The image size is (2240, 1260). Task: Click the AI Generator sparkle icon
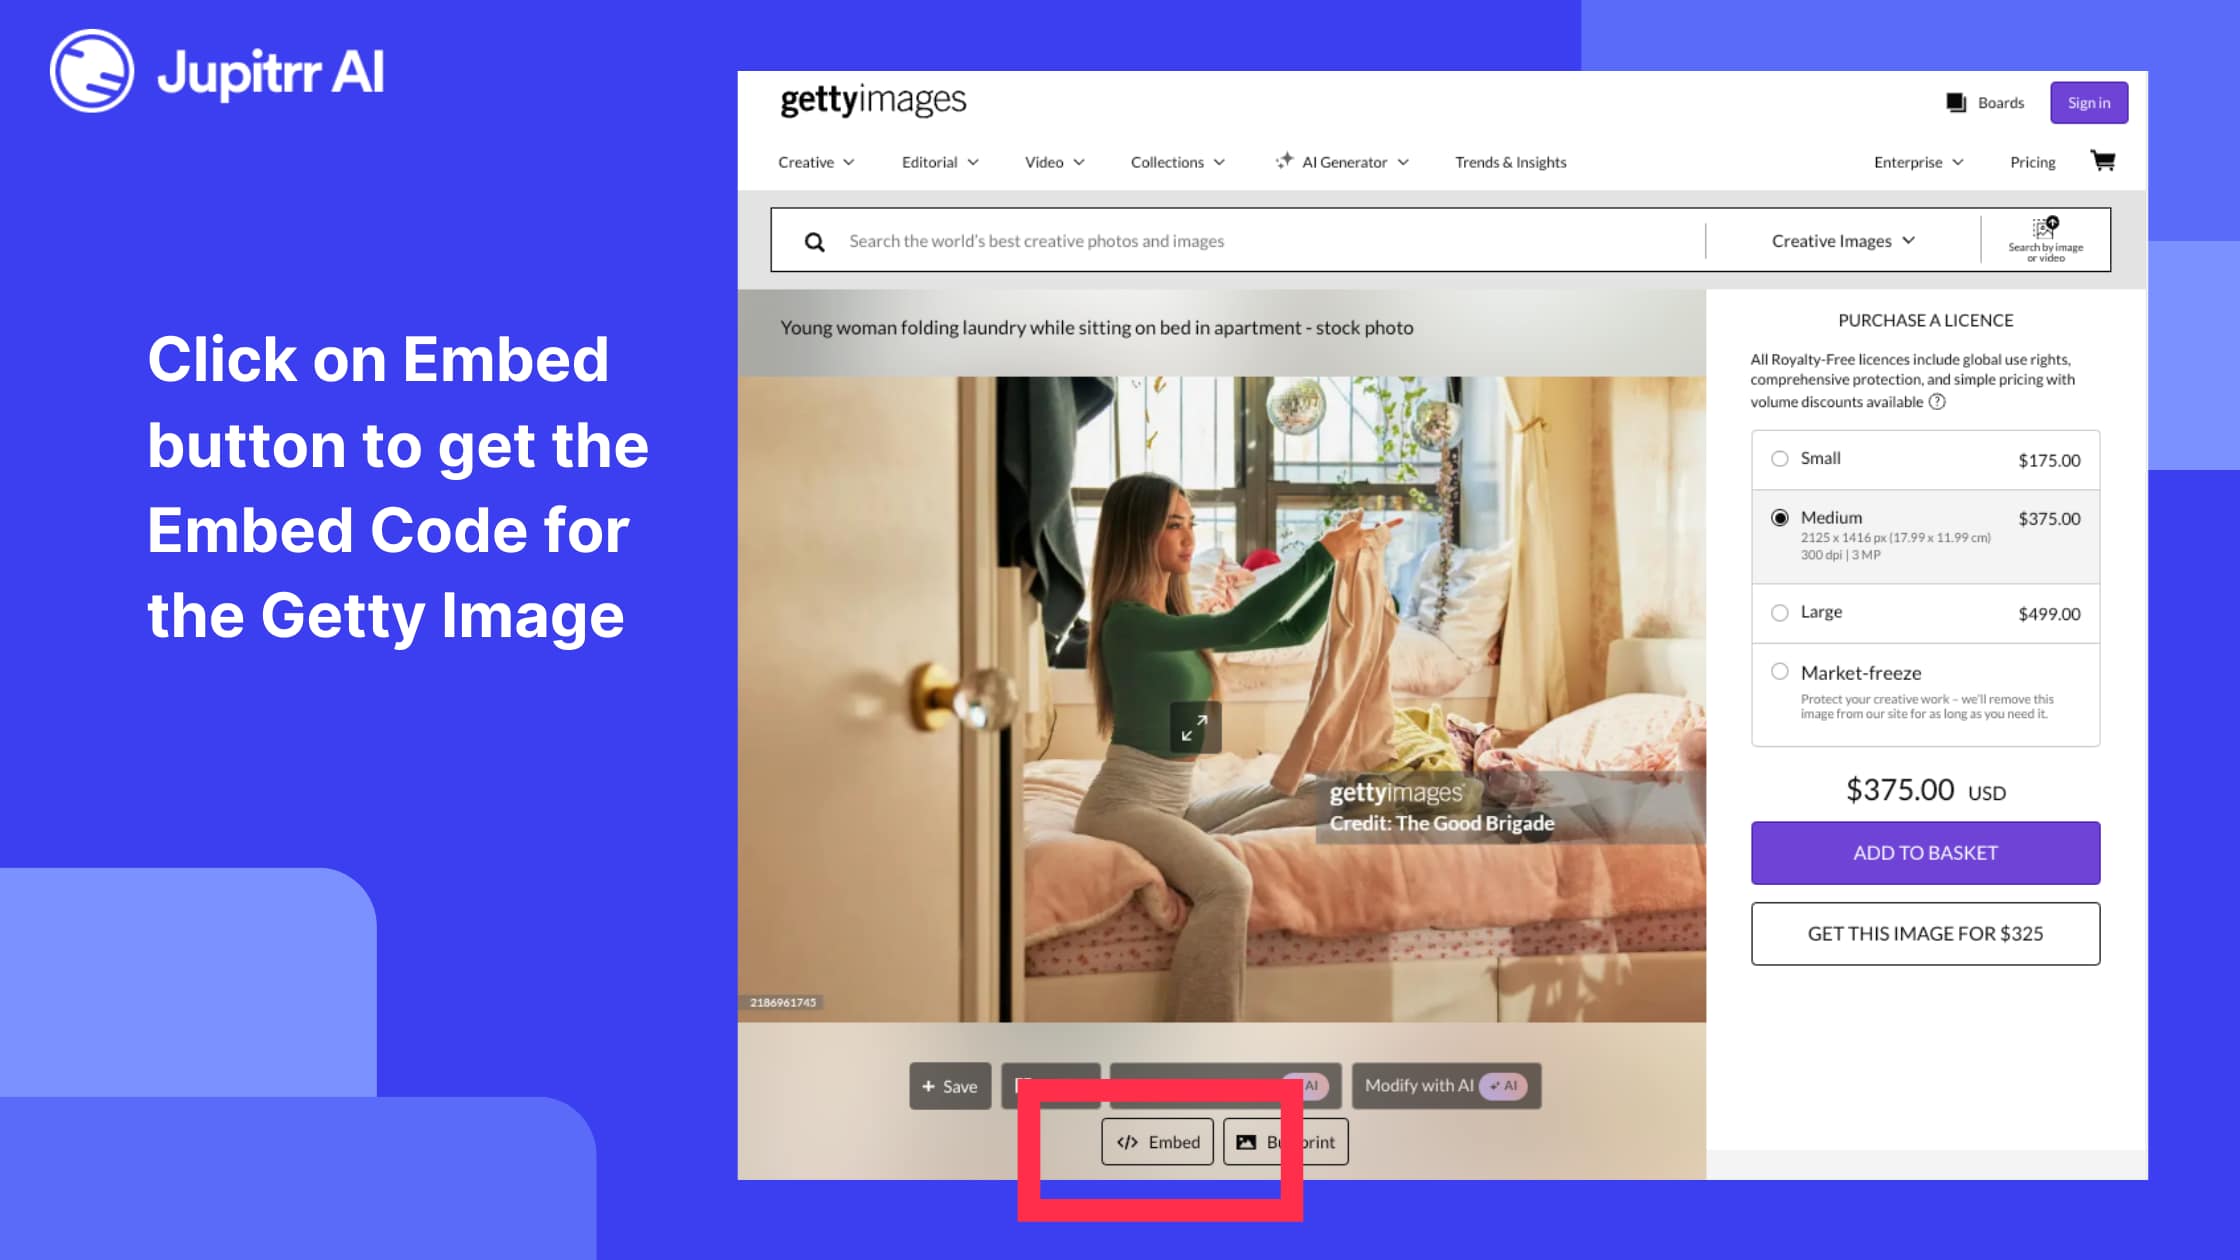tap(1284, 161)
